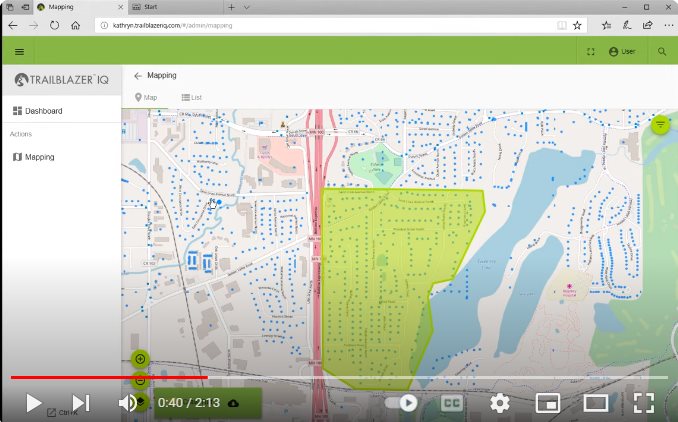This screenshot has height=422, width=678.
Task: Zoom in on the map
Action: pos(140,359)
